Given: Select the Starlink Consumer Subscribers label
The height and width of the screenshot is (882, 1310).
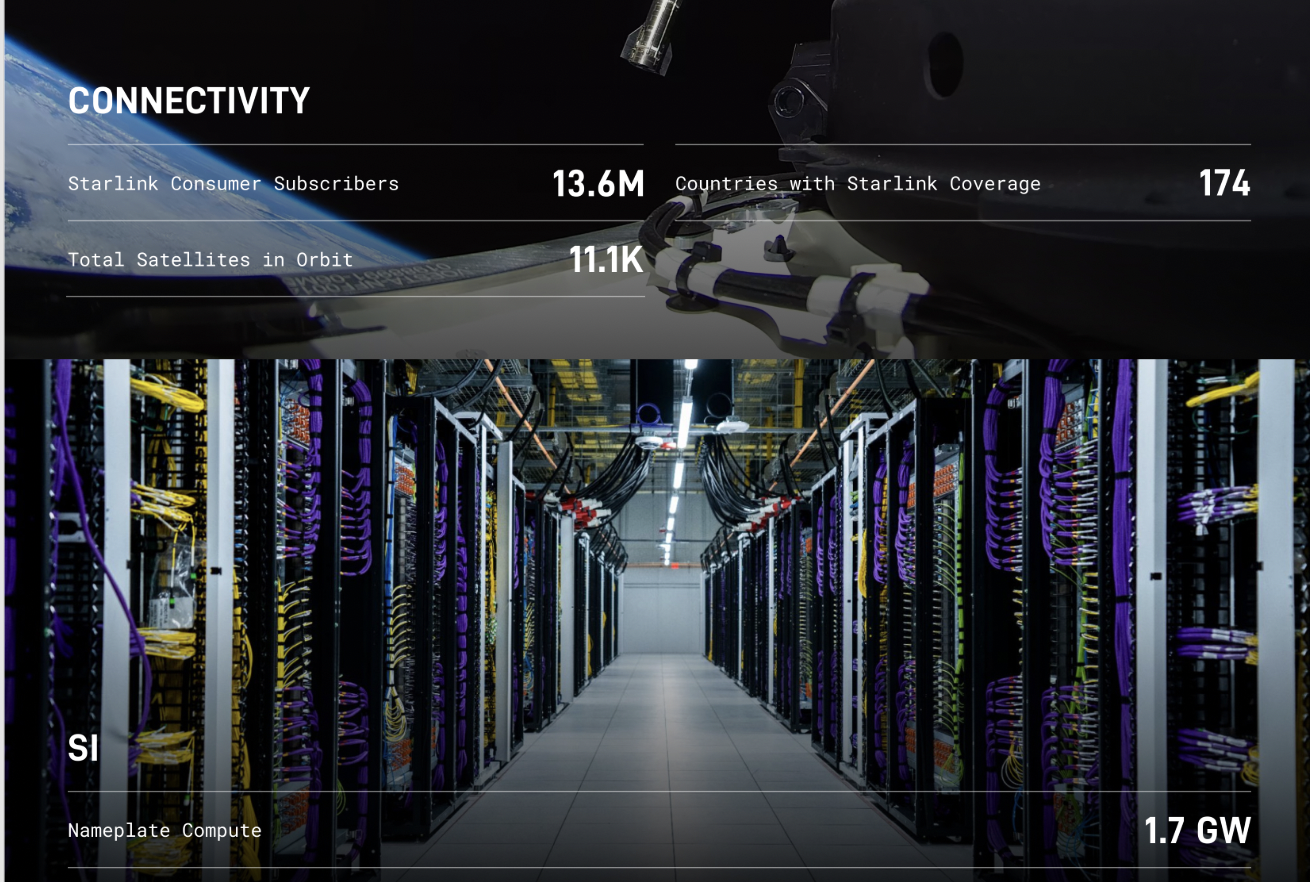Looking at the screenshot, I should (233, 184).
